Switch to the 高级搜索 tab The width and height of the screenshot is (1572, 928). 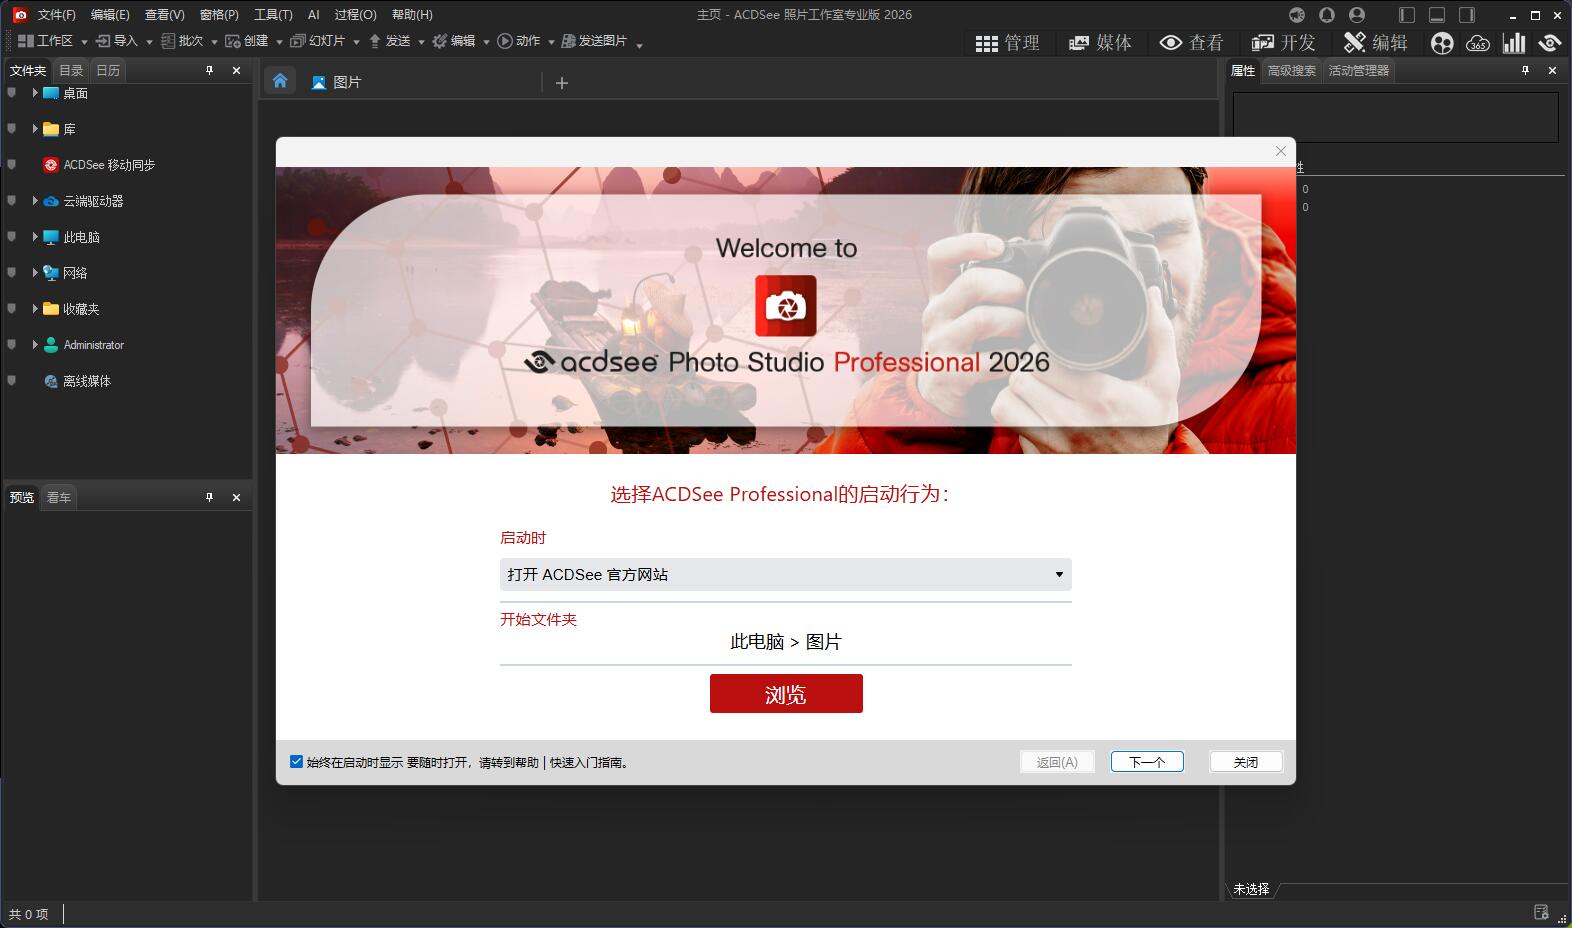pos(1291,70)
